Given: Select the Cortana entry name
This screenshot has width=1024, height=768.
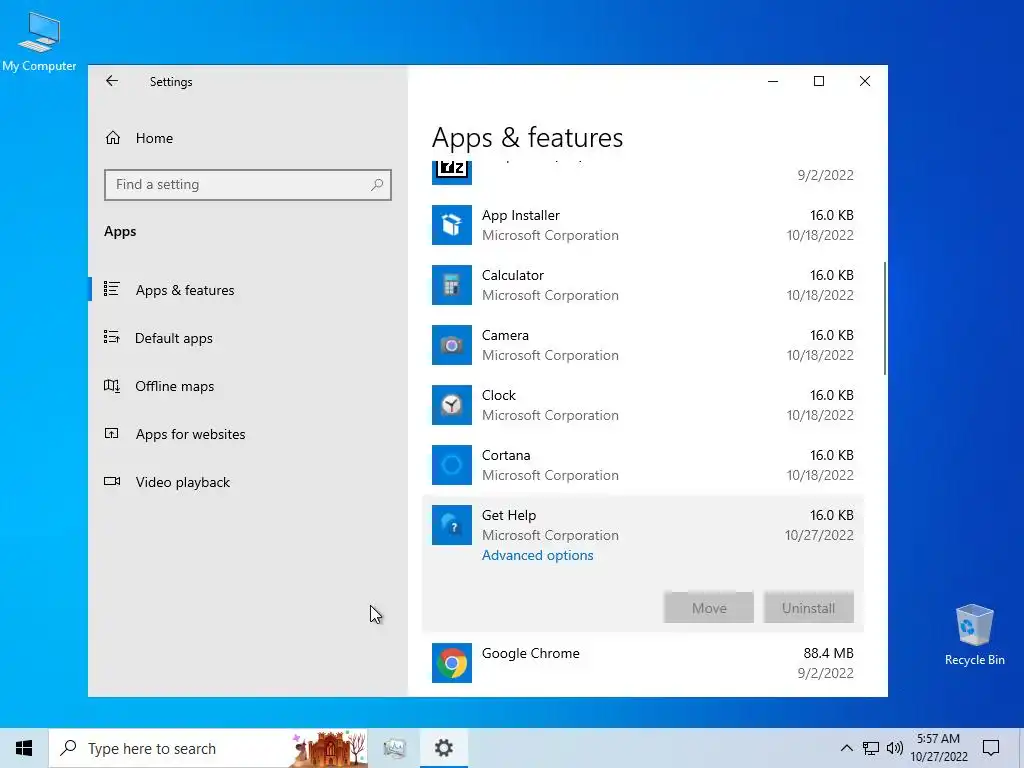Looking at the screenshot, I should click(x=505, y=455).
